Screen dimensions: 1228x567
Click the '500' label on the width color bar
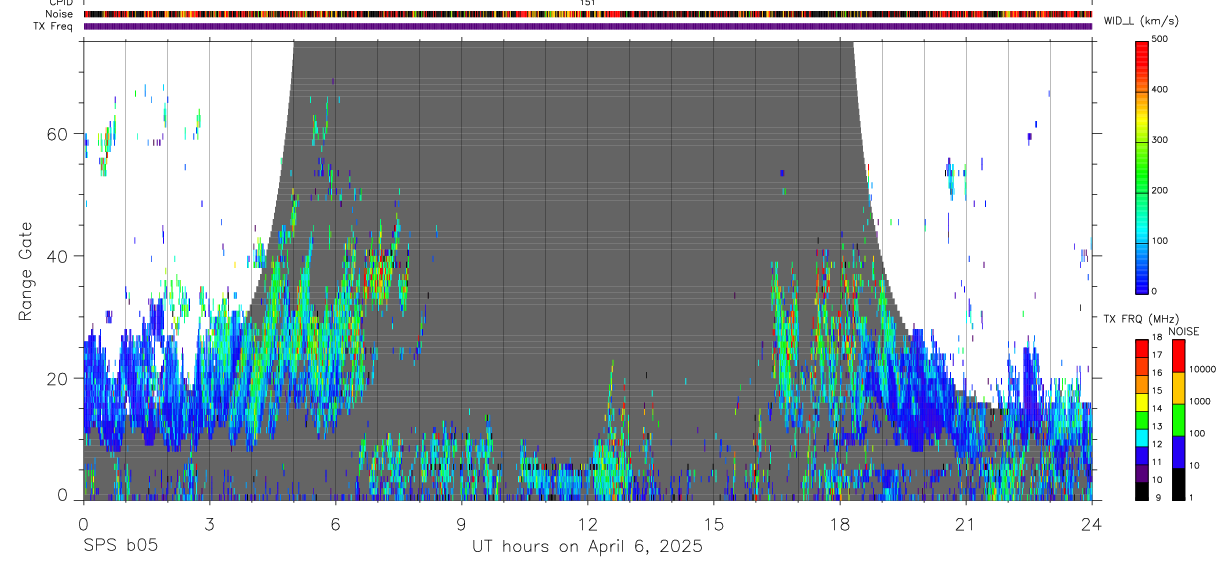tap(1160, 40)
